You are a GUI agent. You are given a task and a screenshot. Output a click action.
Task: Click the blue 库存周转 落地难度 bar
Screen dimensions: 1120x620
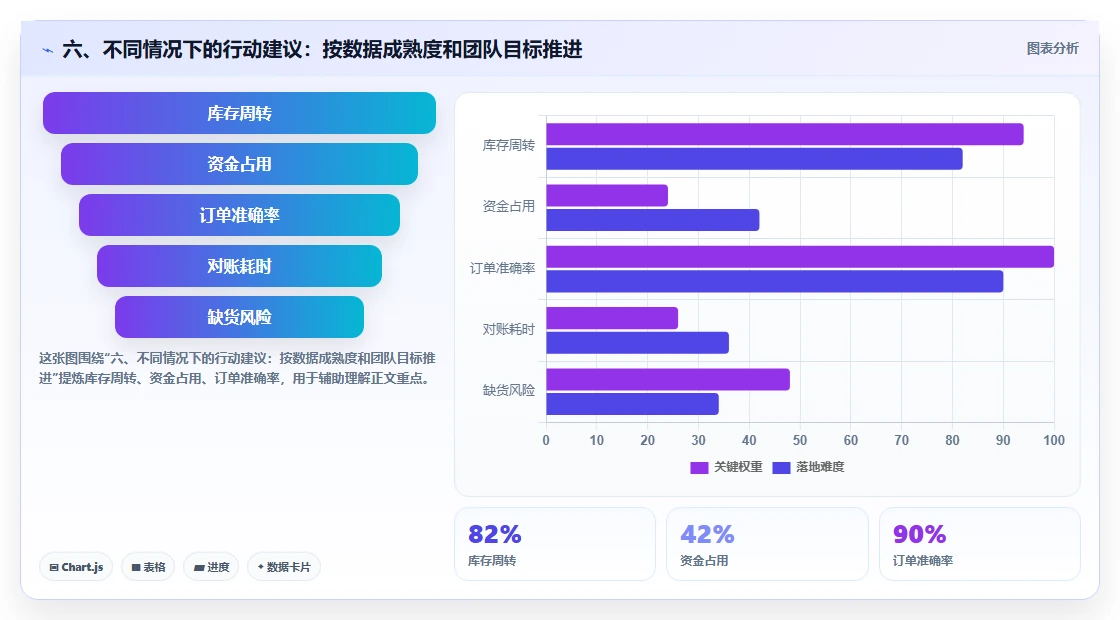(754, 159)
